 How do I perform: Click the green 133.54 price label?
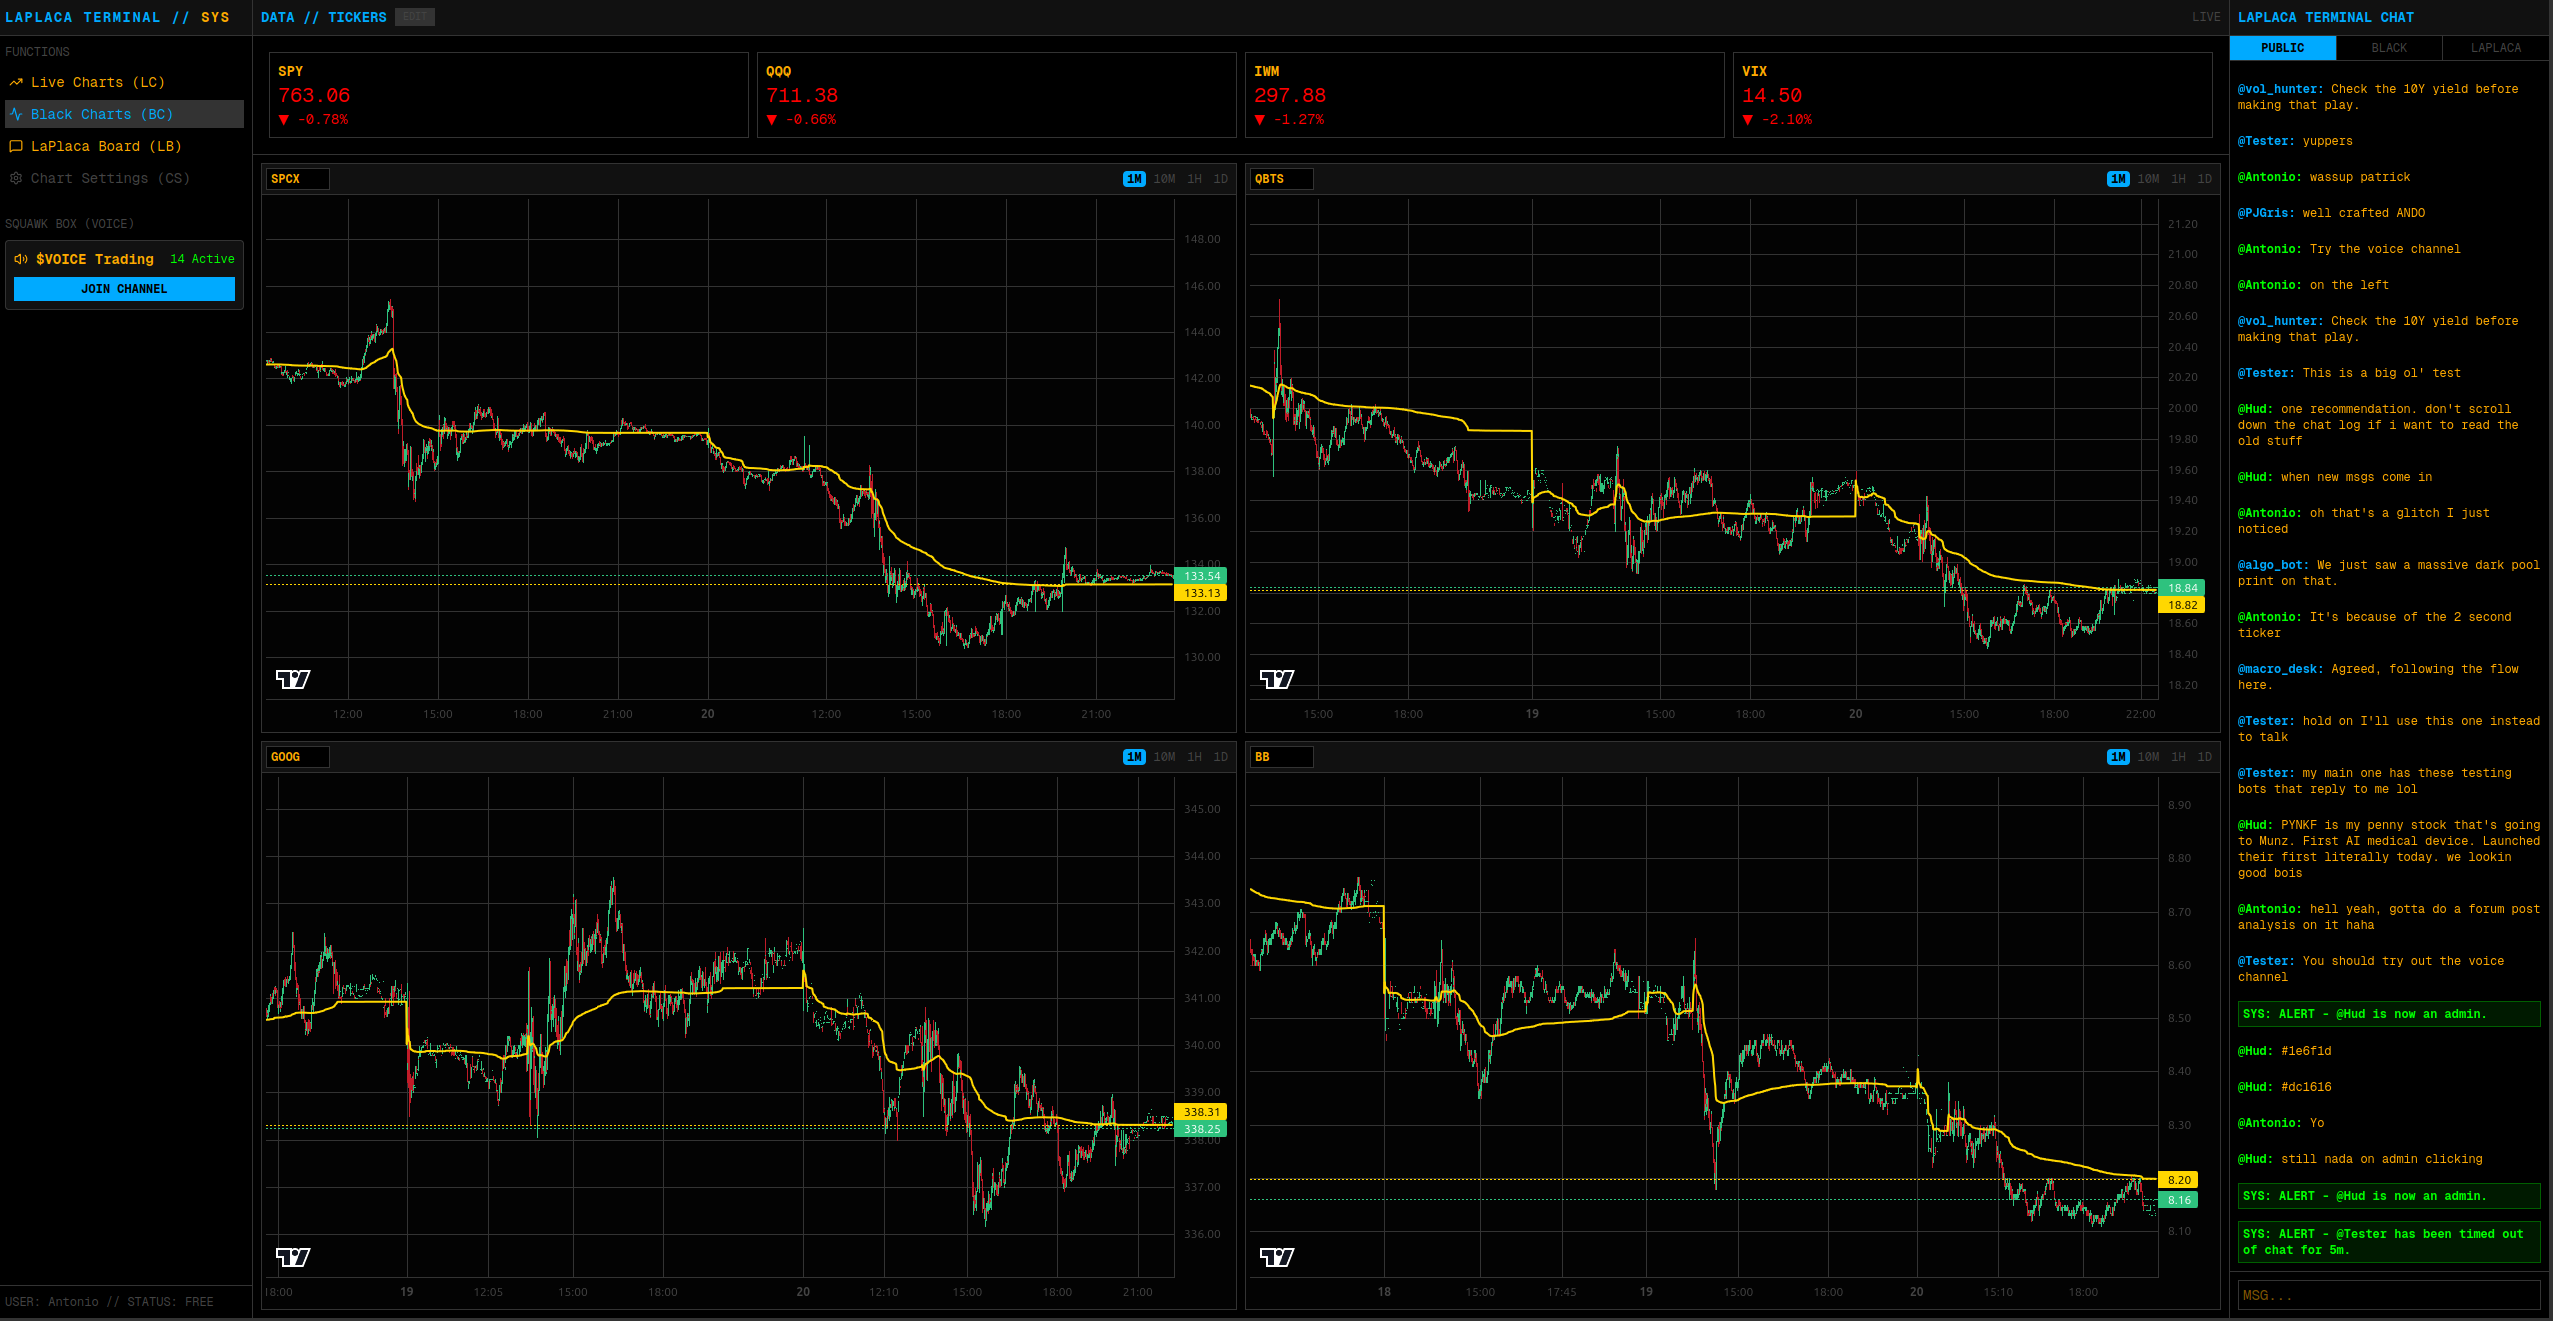click(1201, 576)
